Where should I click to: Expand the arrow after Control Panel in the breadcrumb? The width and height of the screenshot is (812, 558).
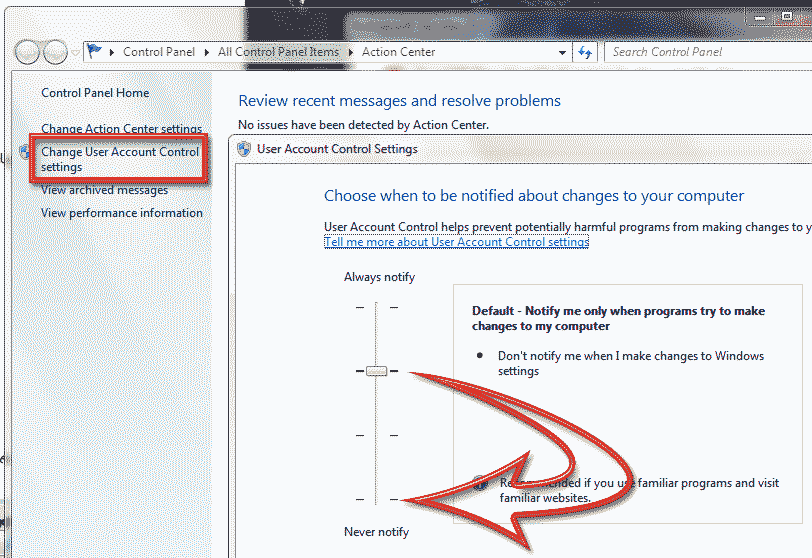tap(208, 52)
